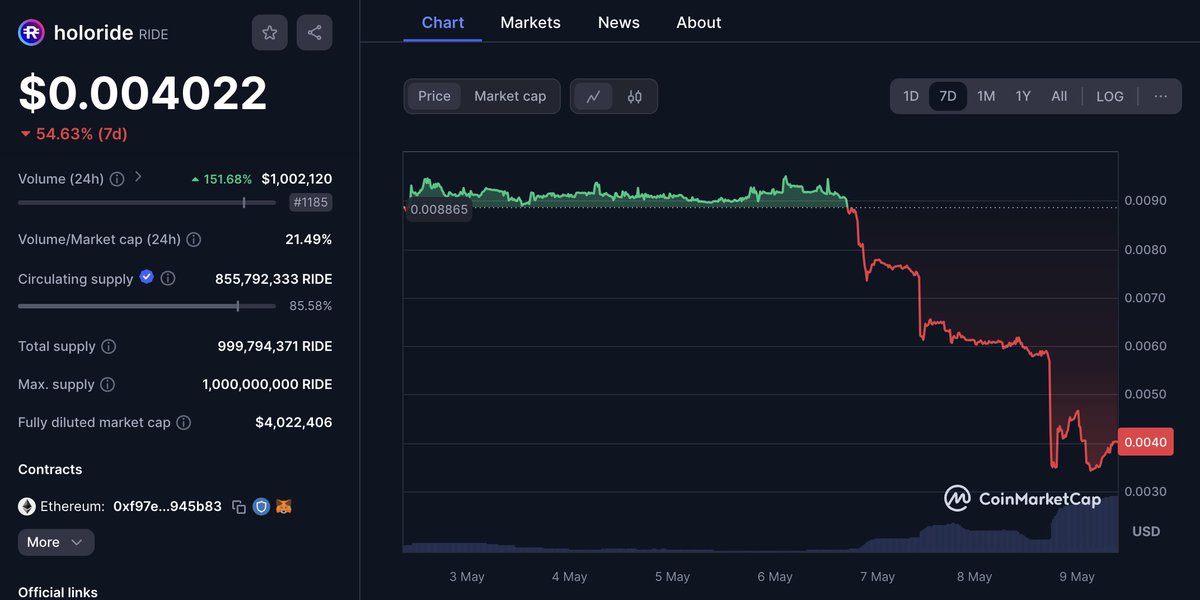Click the $4,022,406 diluted market cap
Image resolution: width=1200 pixels, height=600 pixels.
(294, 423)
